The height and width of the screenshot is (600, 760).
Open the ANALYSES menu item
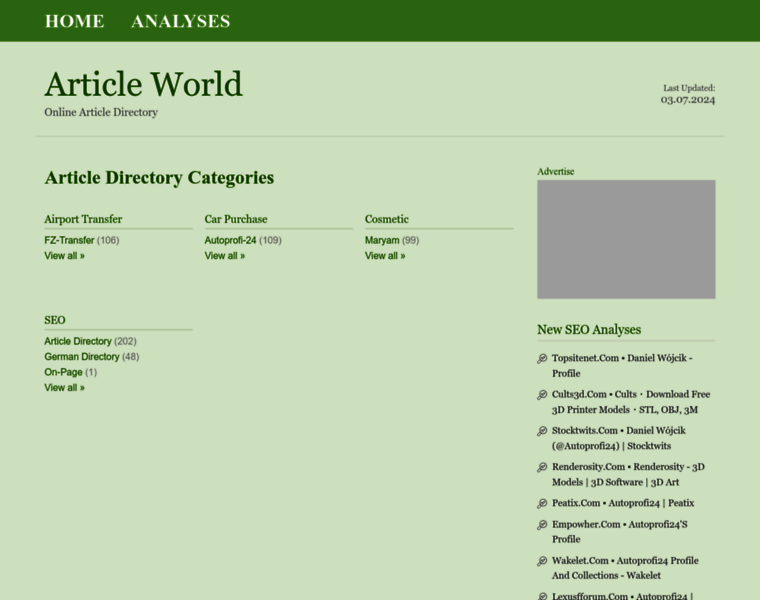click(x=181, y=21)
